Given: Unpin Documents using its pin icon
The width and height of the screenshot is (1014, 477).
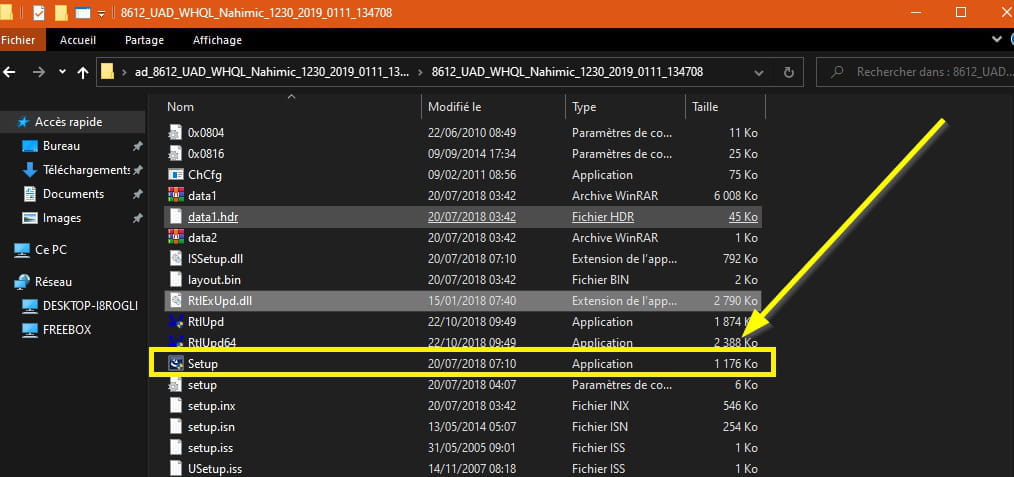Looking at the screenshot, I should click(x=137, y=195).
